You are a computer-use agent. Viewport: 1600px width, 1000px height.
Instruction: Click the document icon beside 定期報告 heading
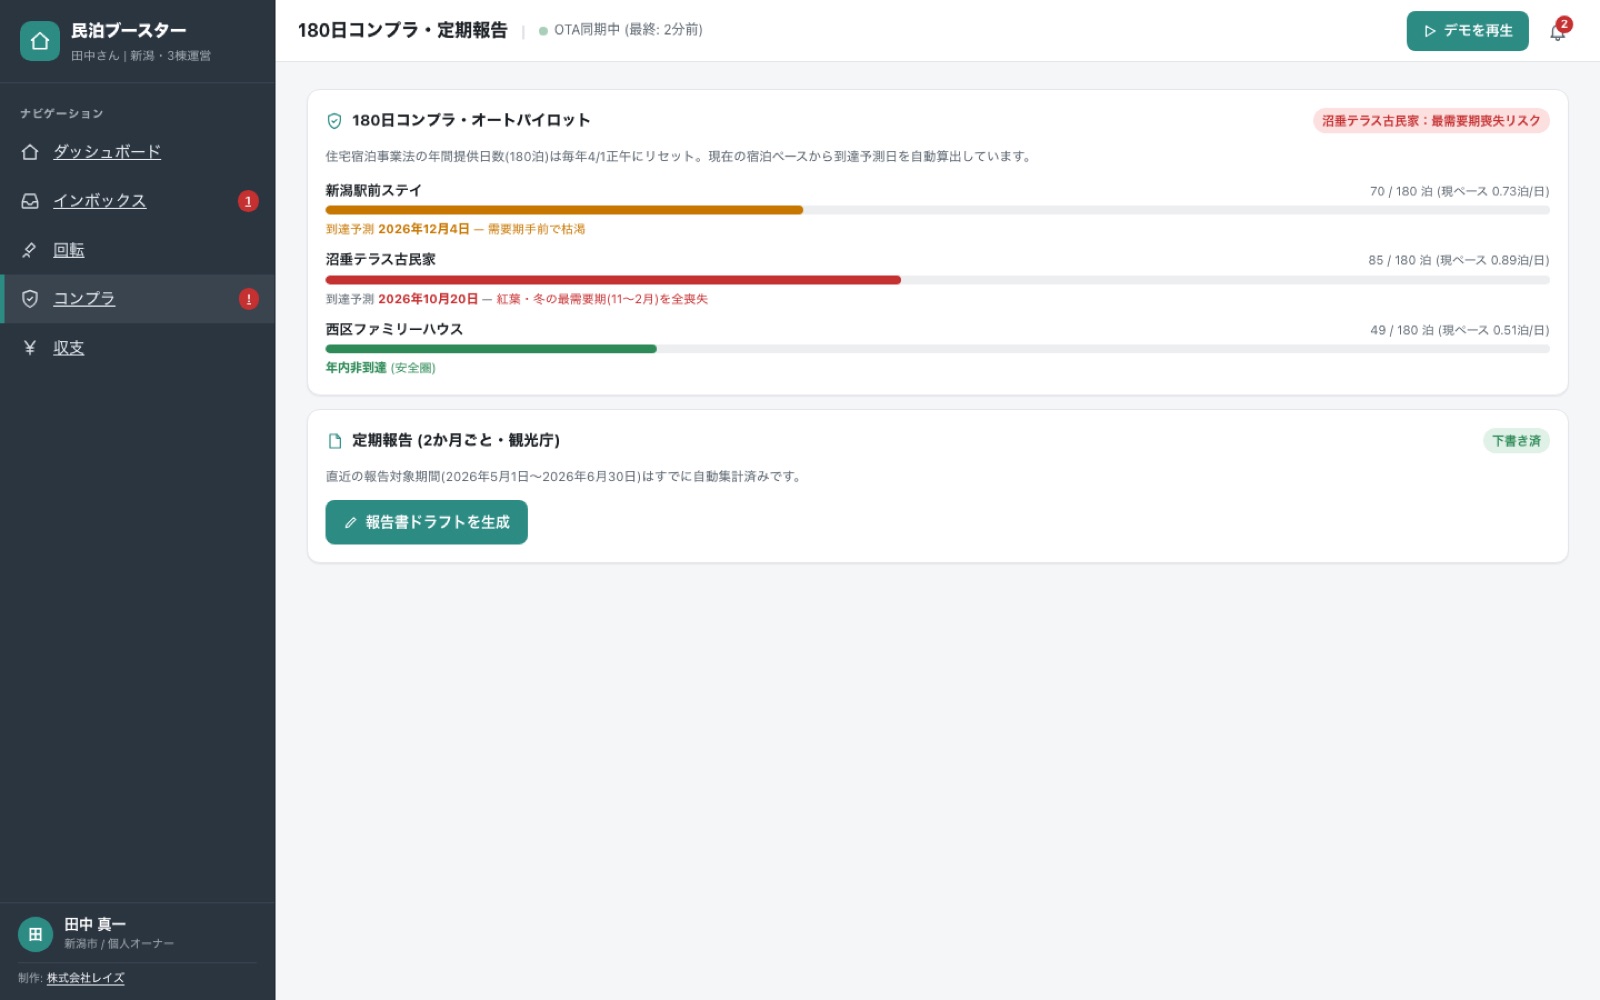point(335,441)
